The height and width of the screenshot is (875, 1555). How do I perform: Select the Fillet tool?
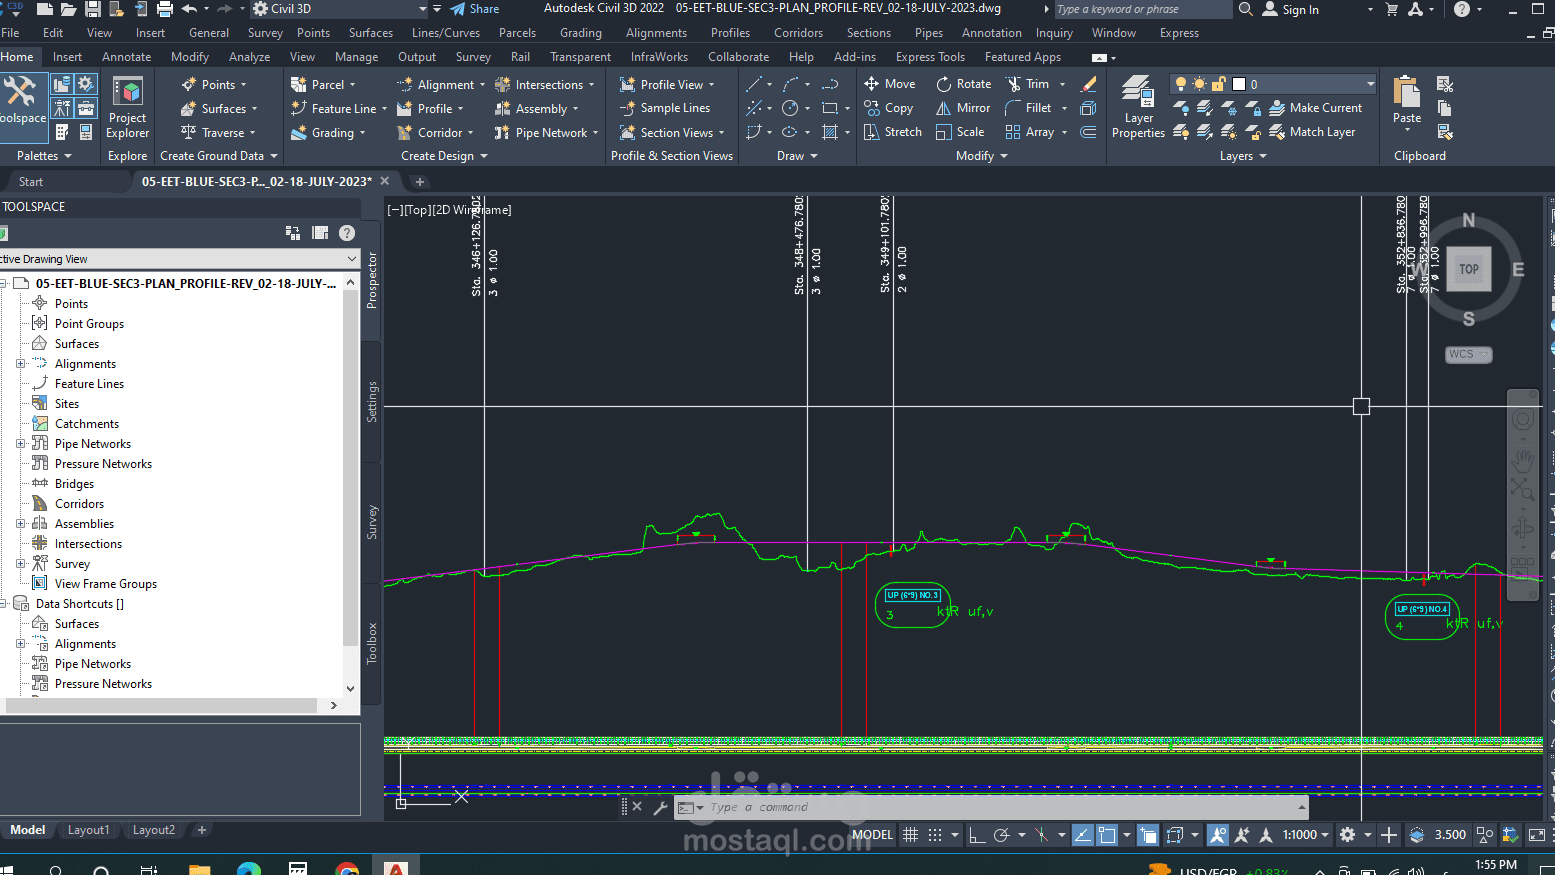click(1028, 108)
